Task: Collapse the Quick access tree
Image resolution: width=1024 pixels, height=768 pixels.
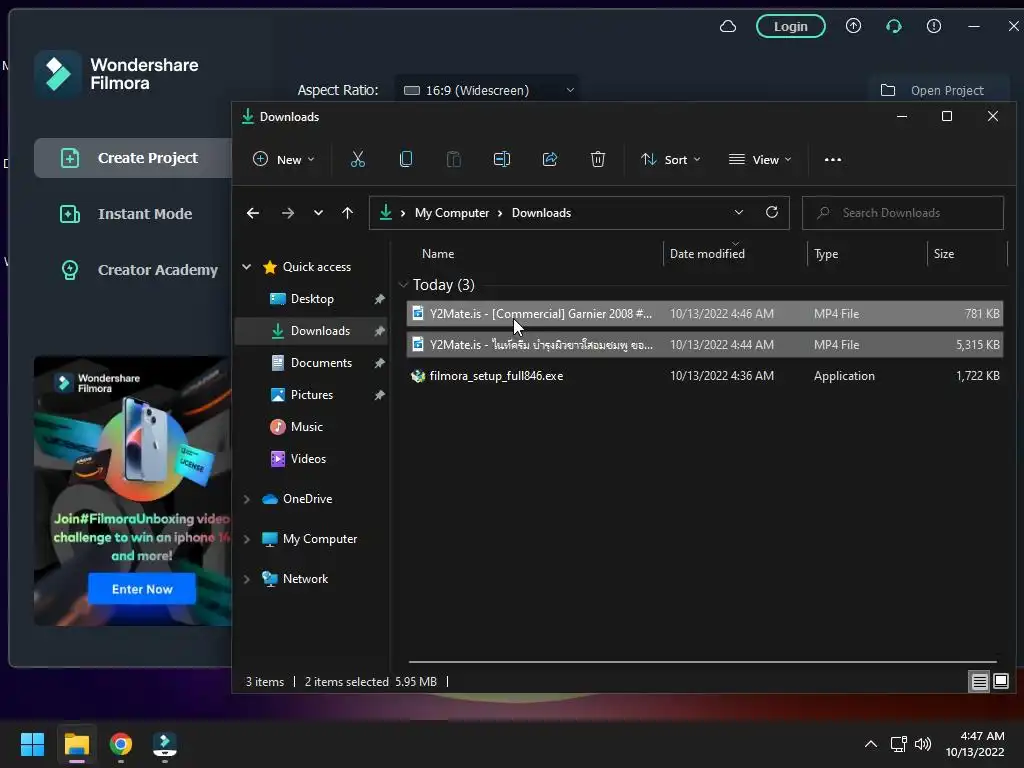Action: pos(247,266)
